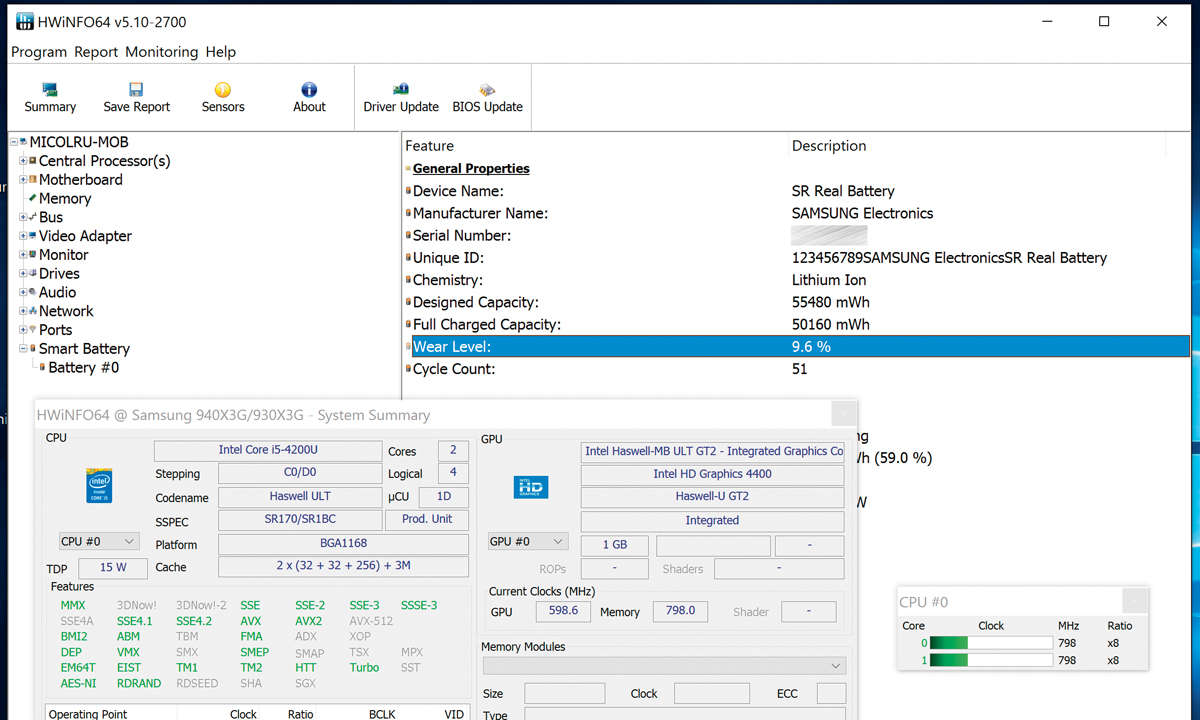Open the GPU #0 selector dropdown
Image resolution: width=1200 pixels, height=720 pixels.
(x=527, y=541)
